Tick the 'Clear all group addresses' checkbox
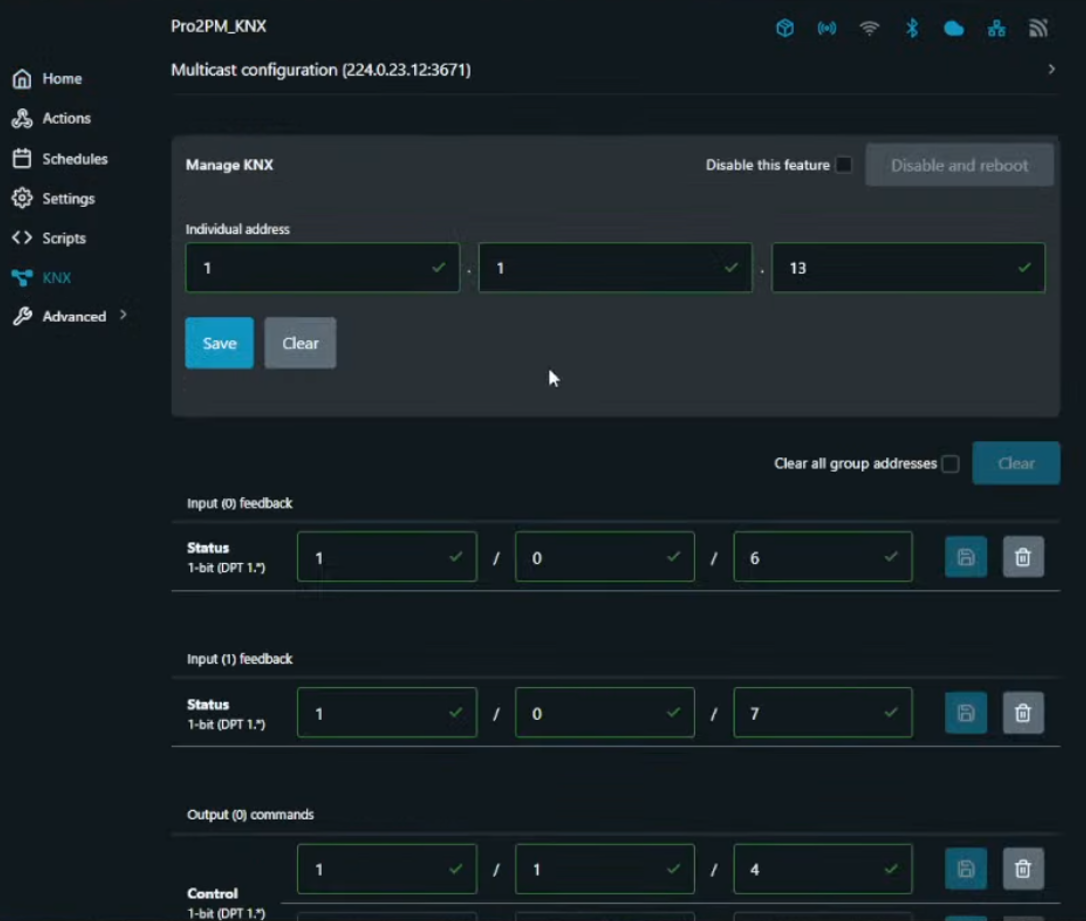1086x921 pixels. pyautogui.click(x=950, y=464)
